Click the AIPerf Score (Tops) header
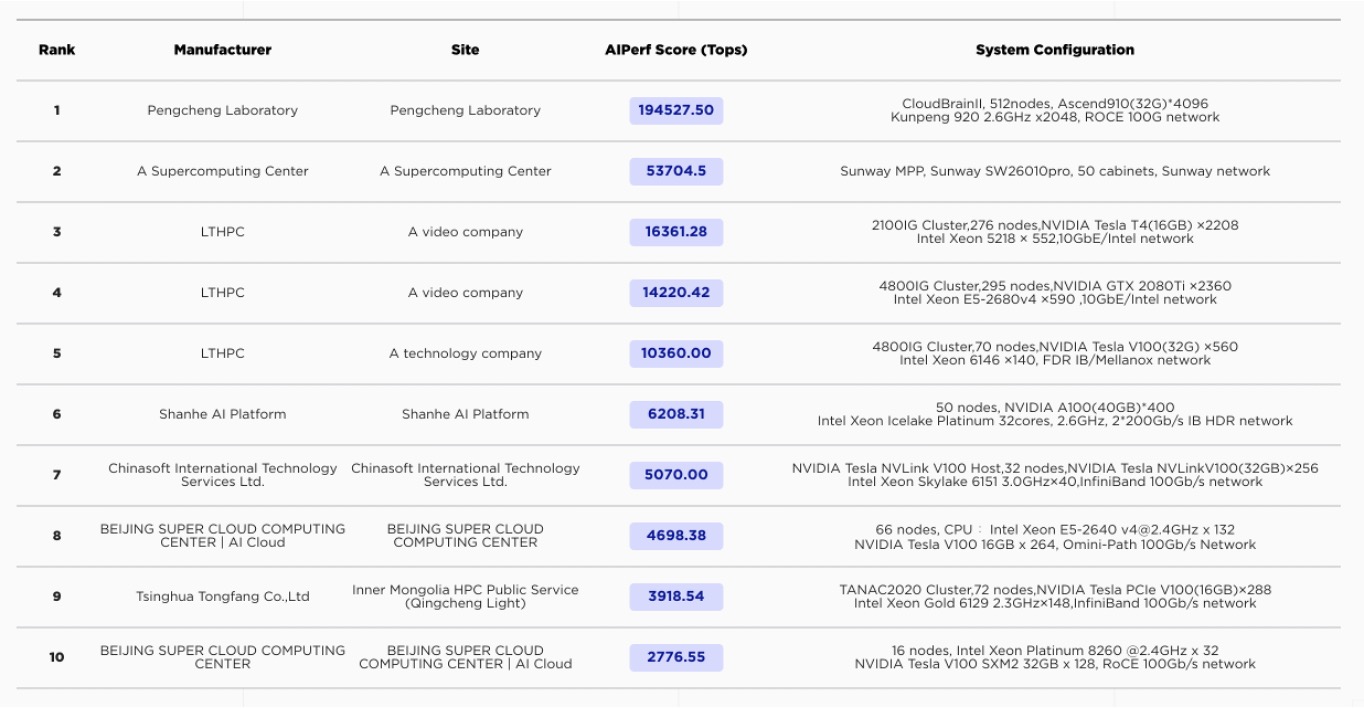Viewport: 1364px width, 708px height. [x=676, y=50]
